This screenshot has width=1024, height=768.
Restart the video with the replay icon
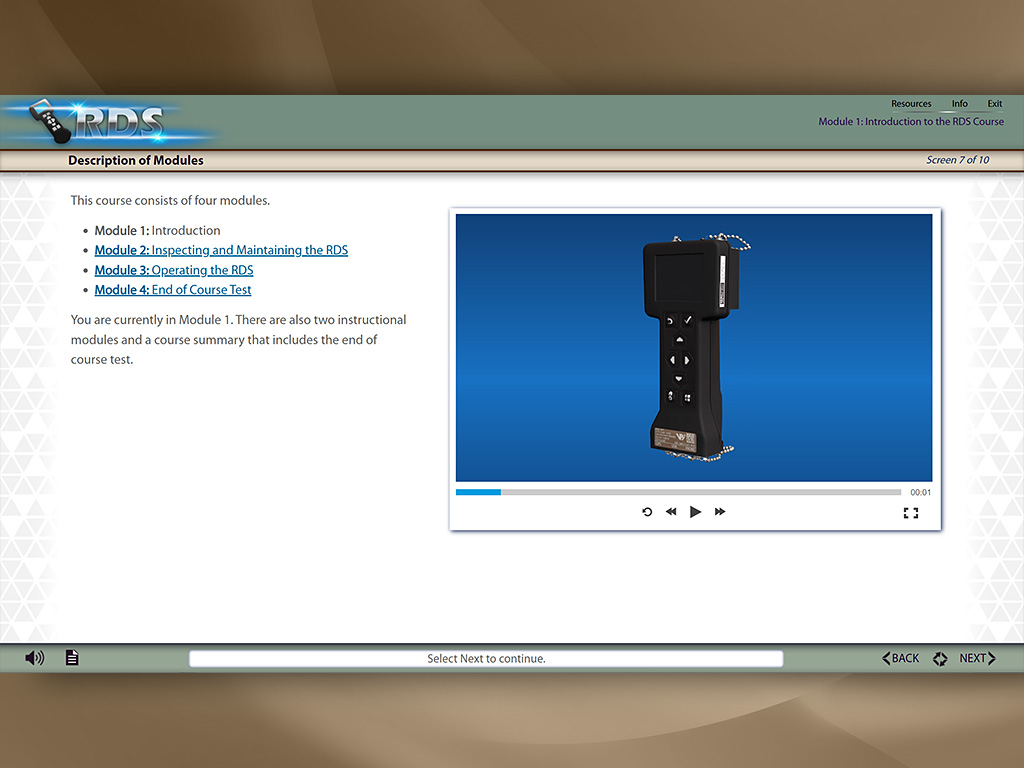point(647,512)
